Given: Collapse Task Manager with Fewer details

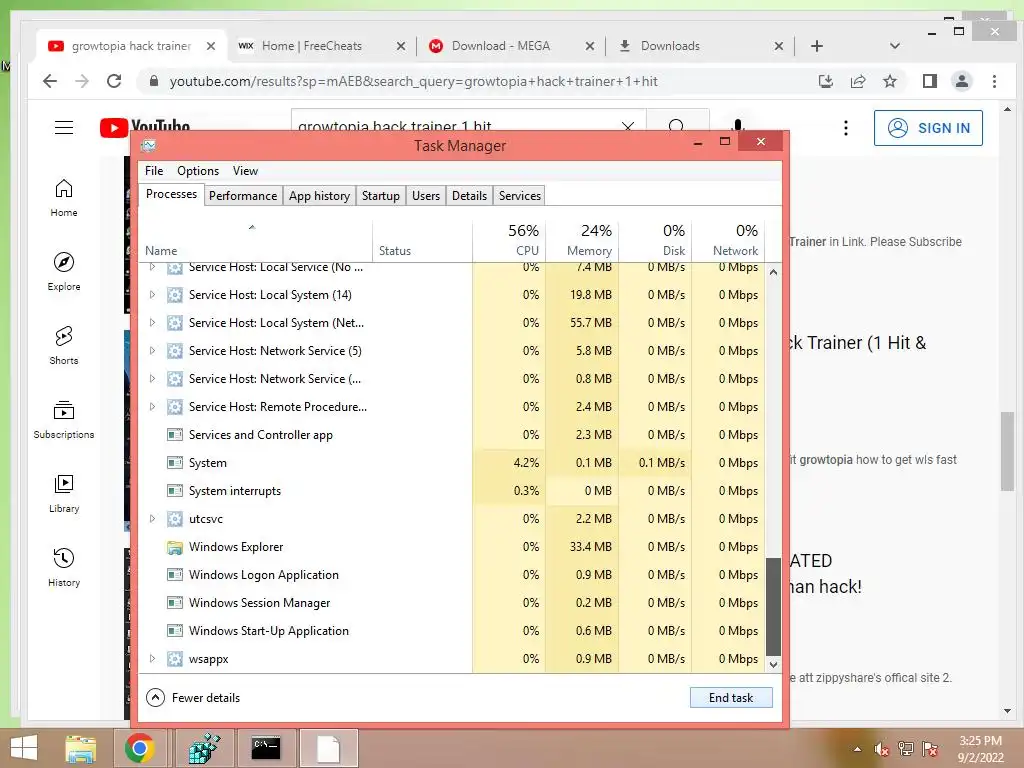Looking at the screenshot, I should [x=193, y=697].
